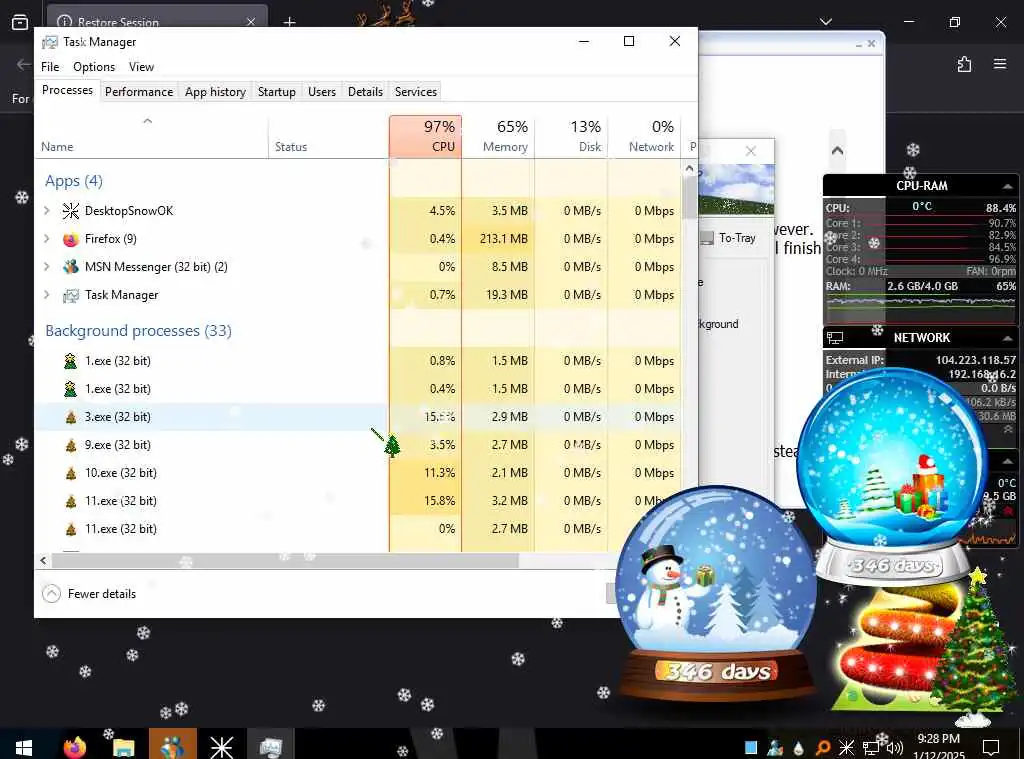The height and width of the screenshot is (759, 1024).
Task: Sort processes by the Memory column
Action: coord(498,137)
